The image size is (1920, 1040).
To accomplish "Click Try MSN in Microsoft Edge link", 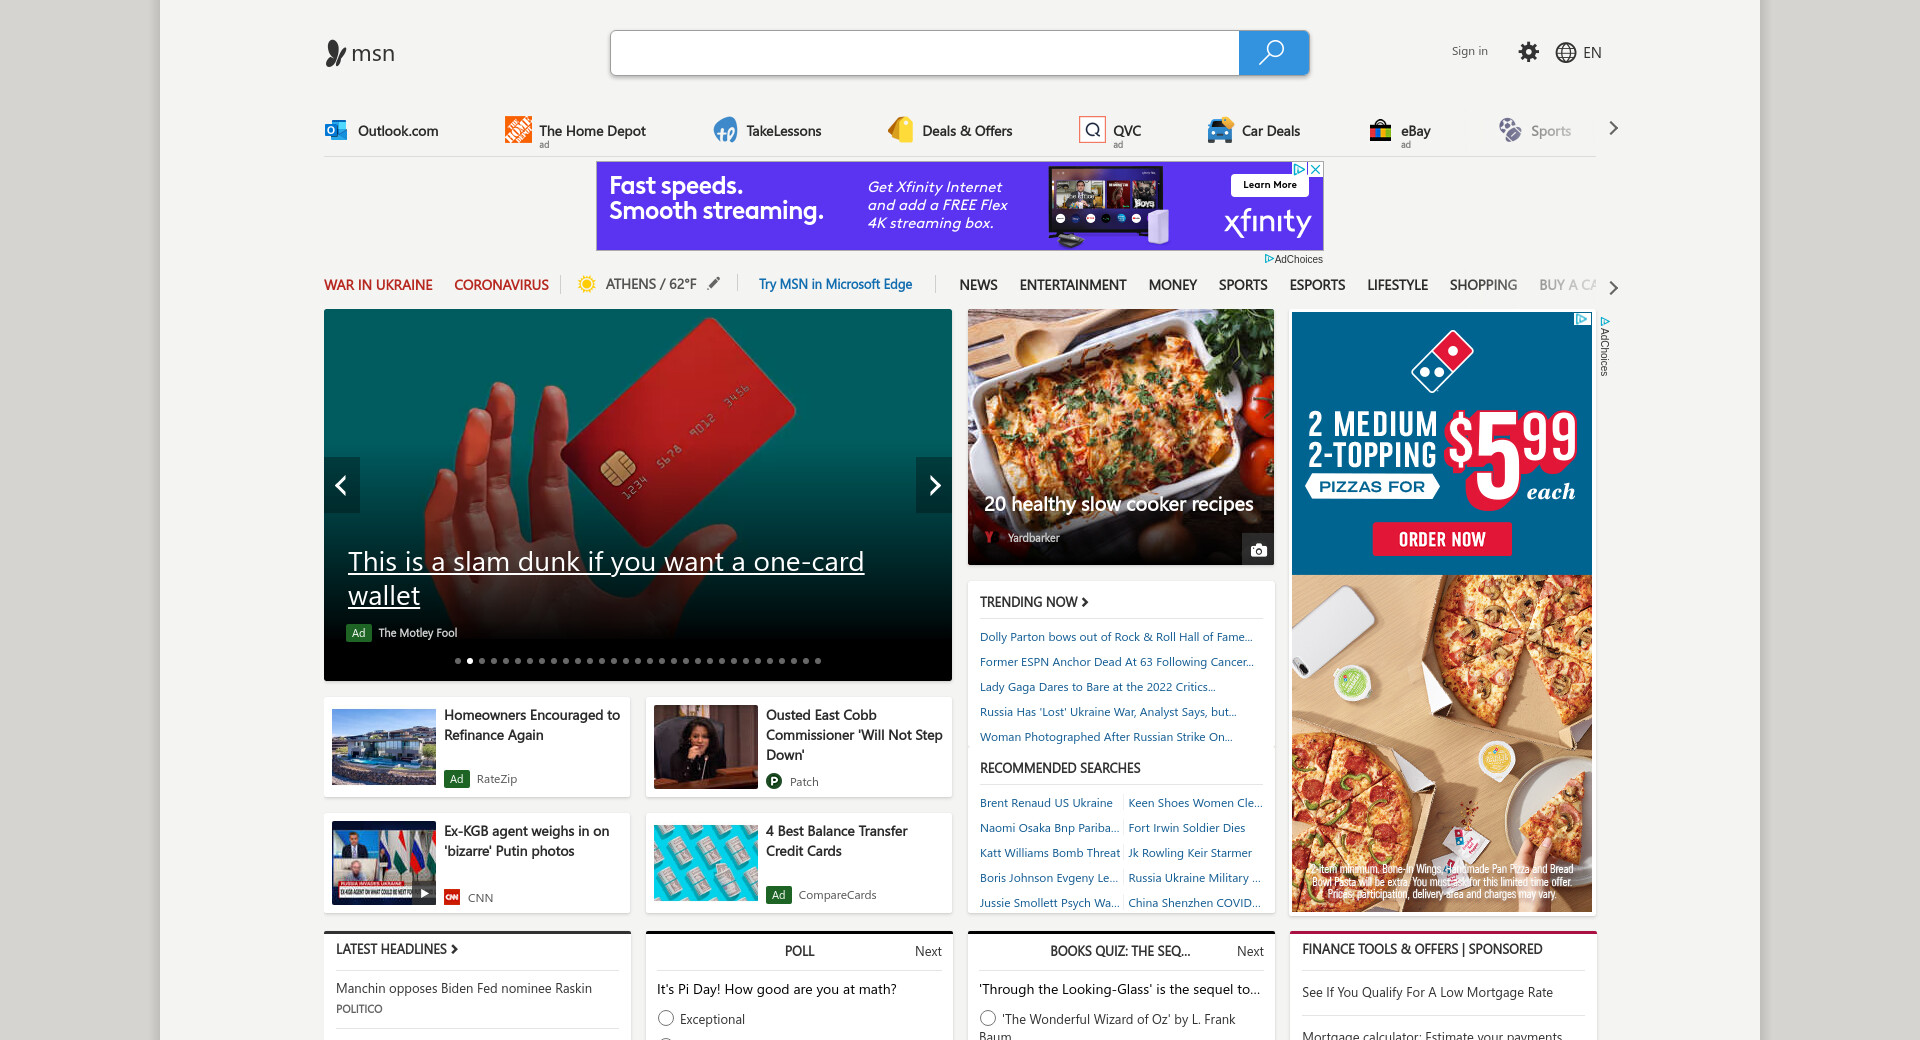I will 835,284.
